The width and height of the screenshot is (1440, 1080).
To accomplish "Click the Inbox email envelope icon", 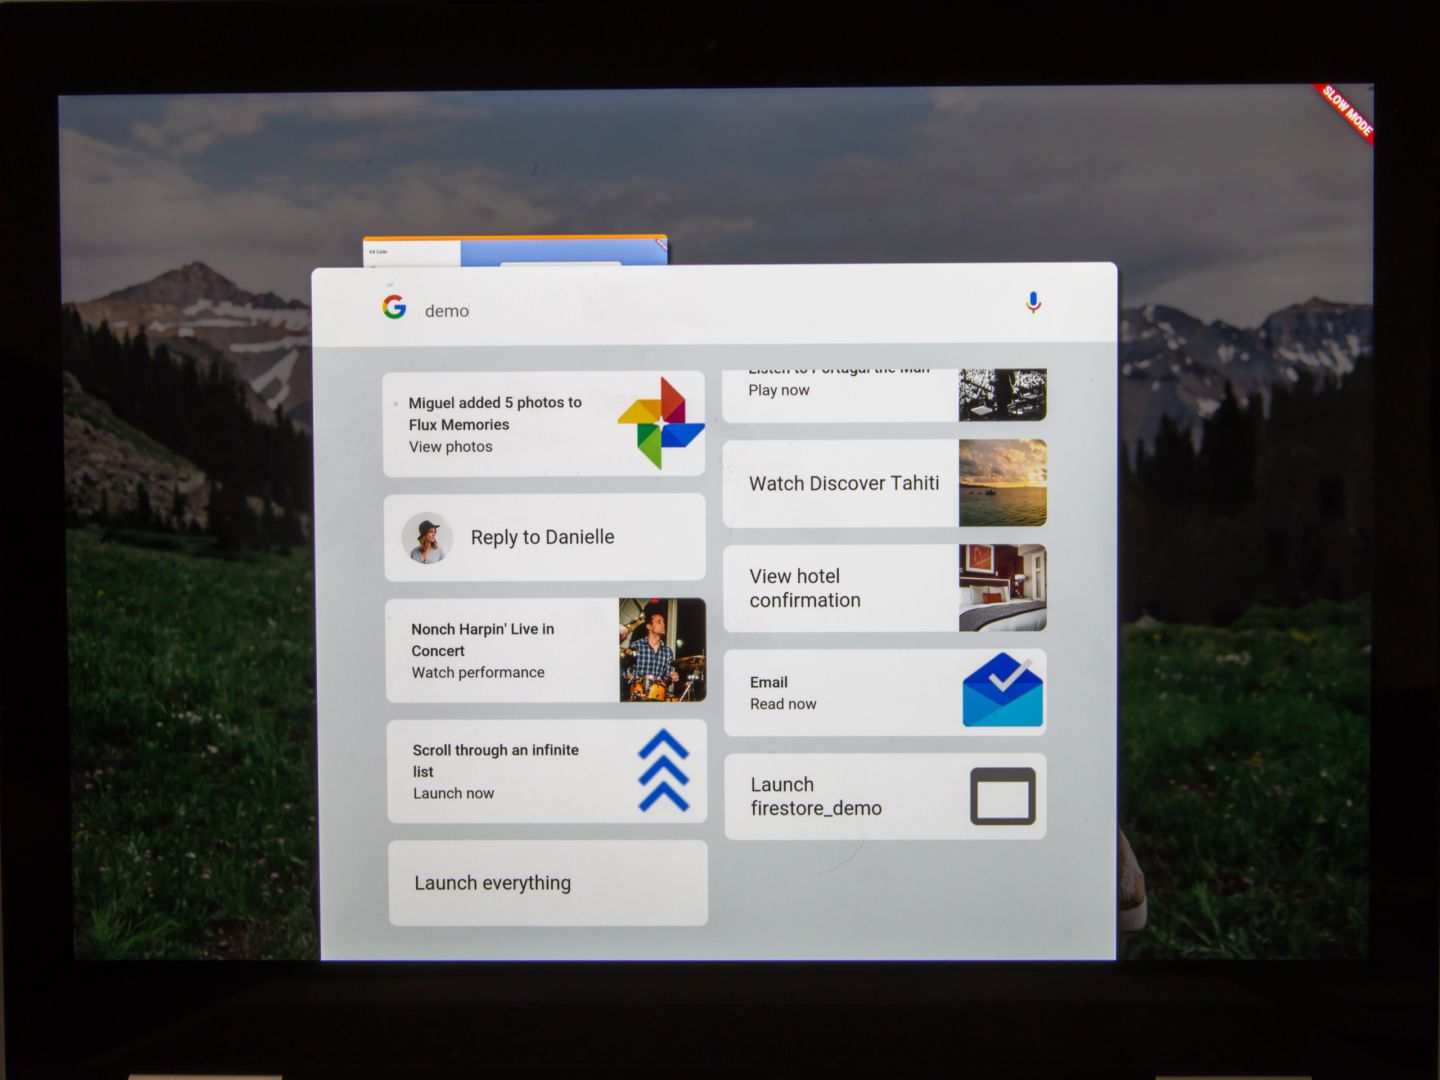I will (1002, 691).
